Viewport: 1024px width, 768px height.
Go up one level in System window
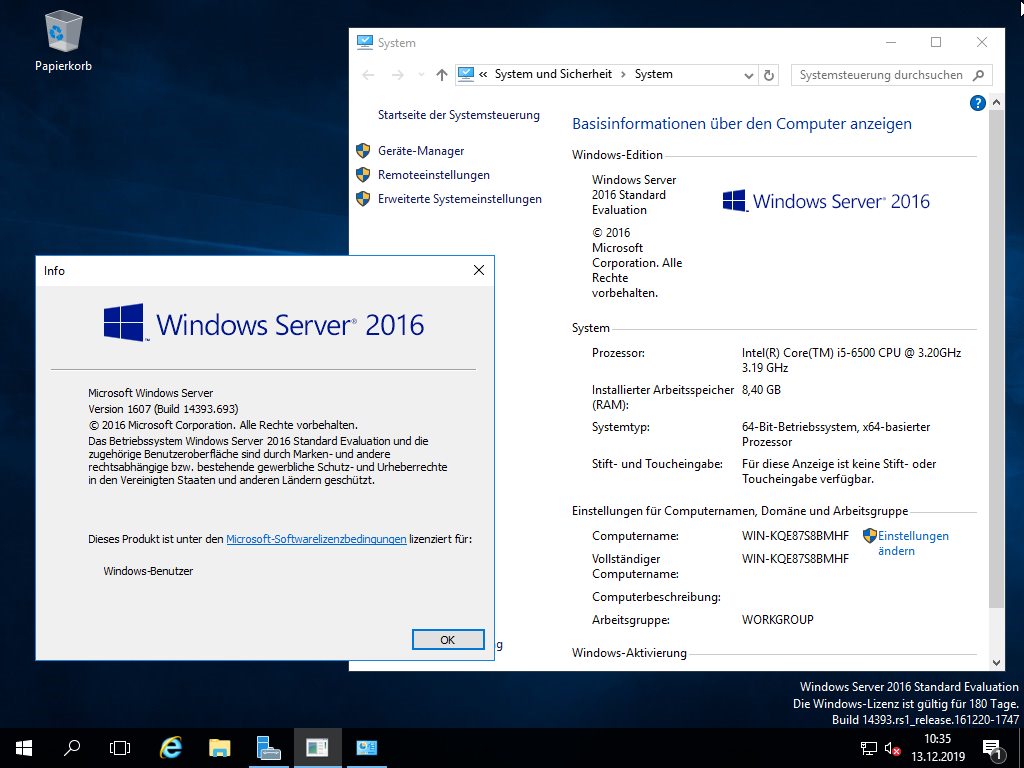[x=442, y=75]
